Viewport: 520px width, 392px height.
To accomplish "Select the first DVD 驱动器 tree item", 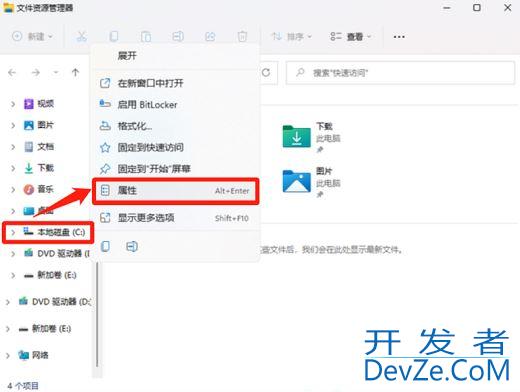I will [57, 254].
